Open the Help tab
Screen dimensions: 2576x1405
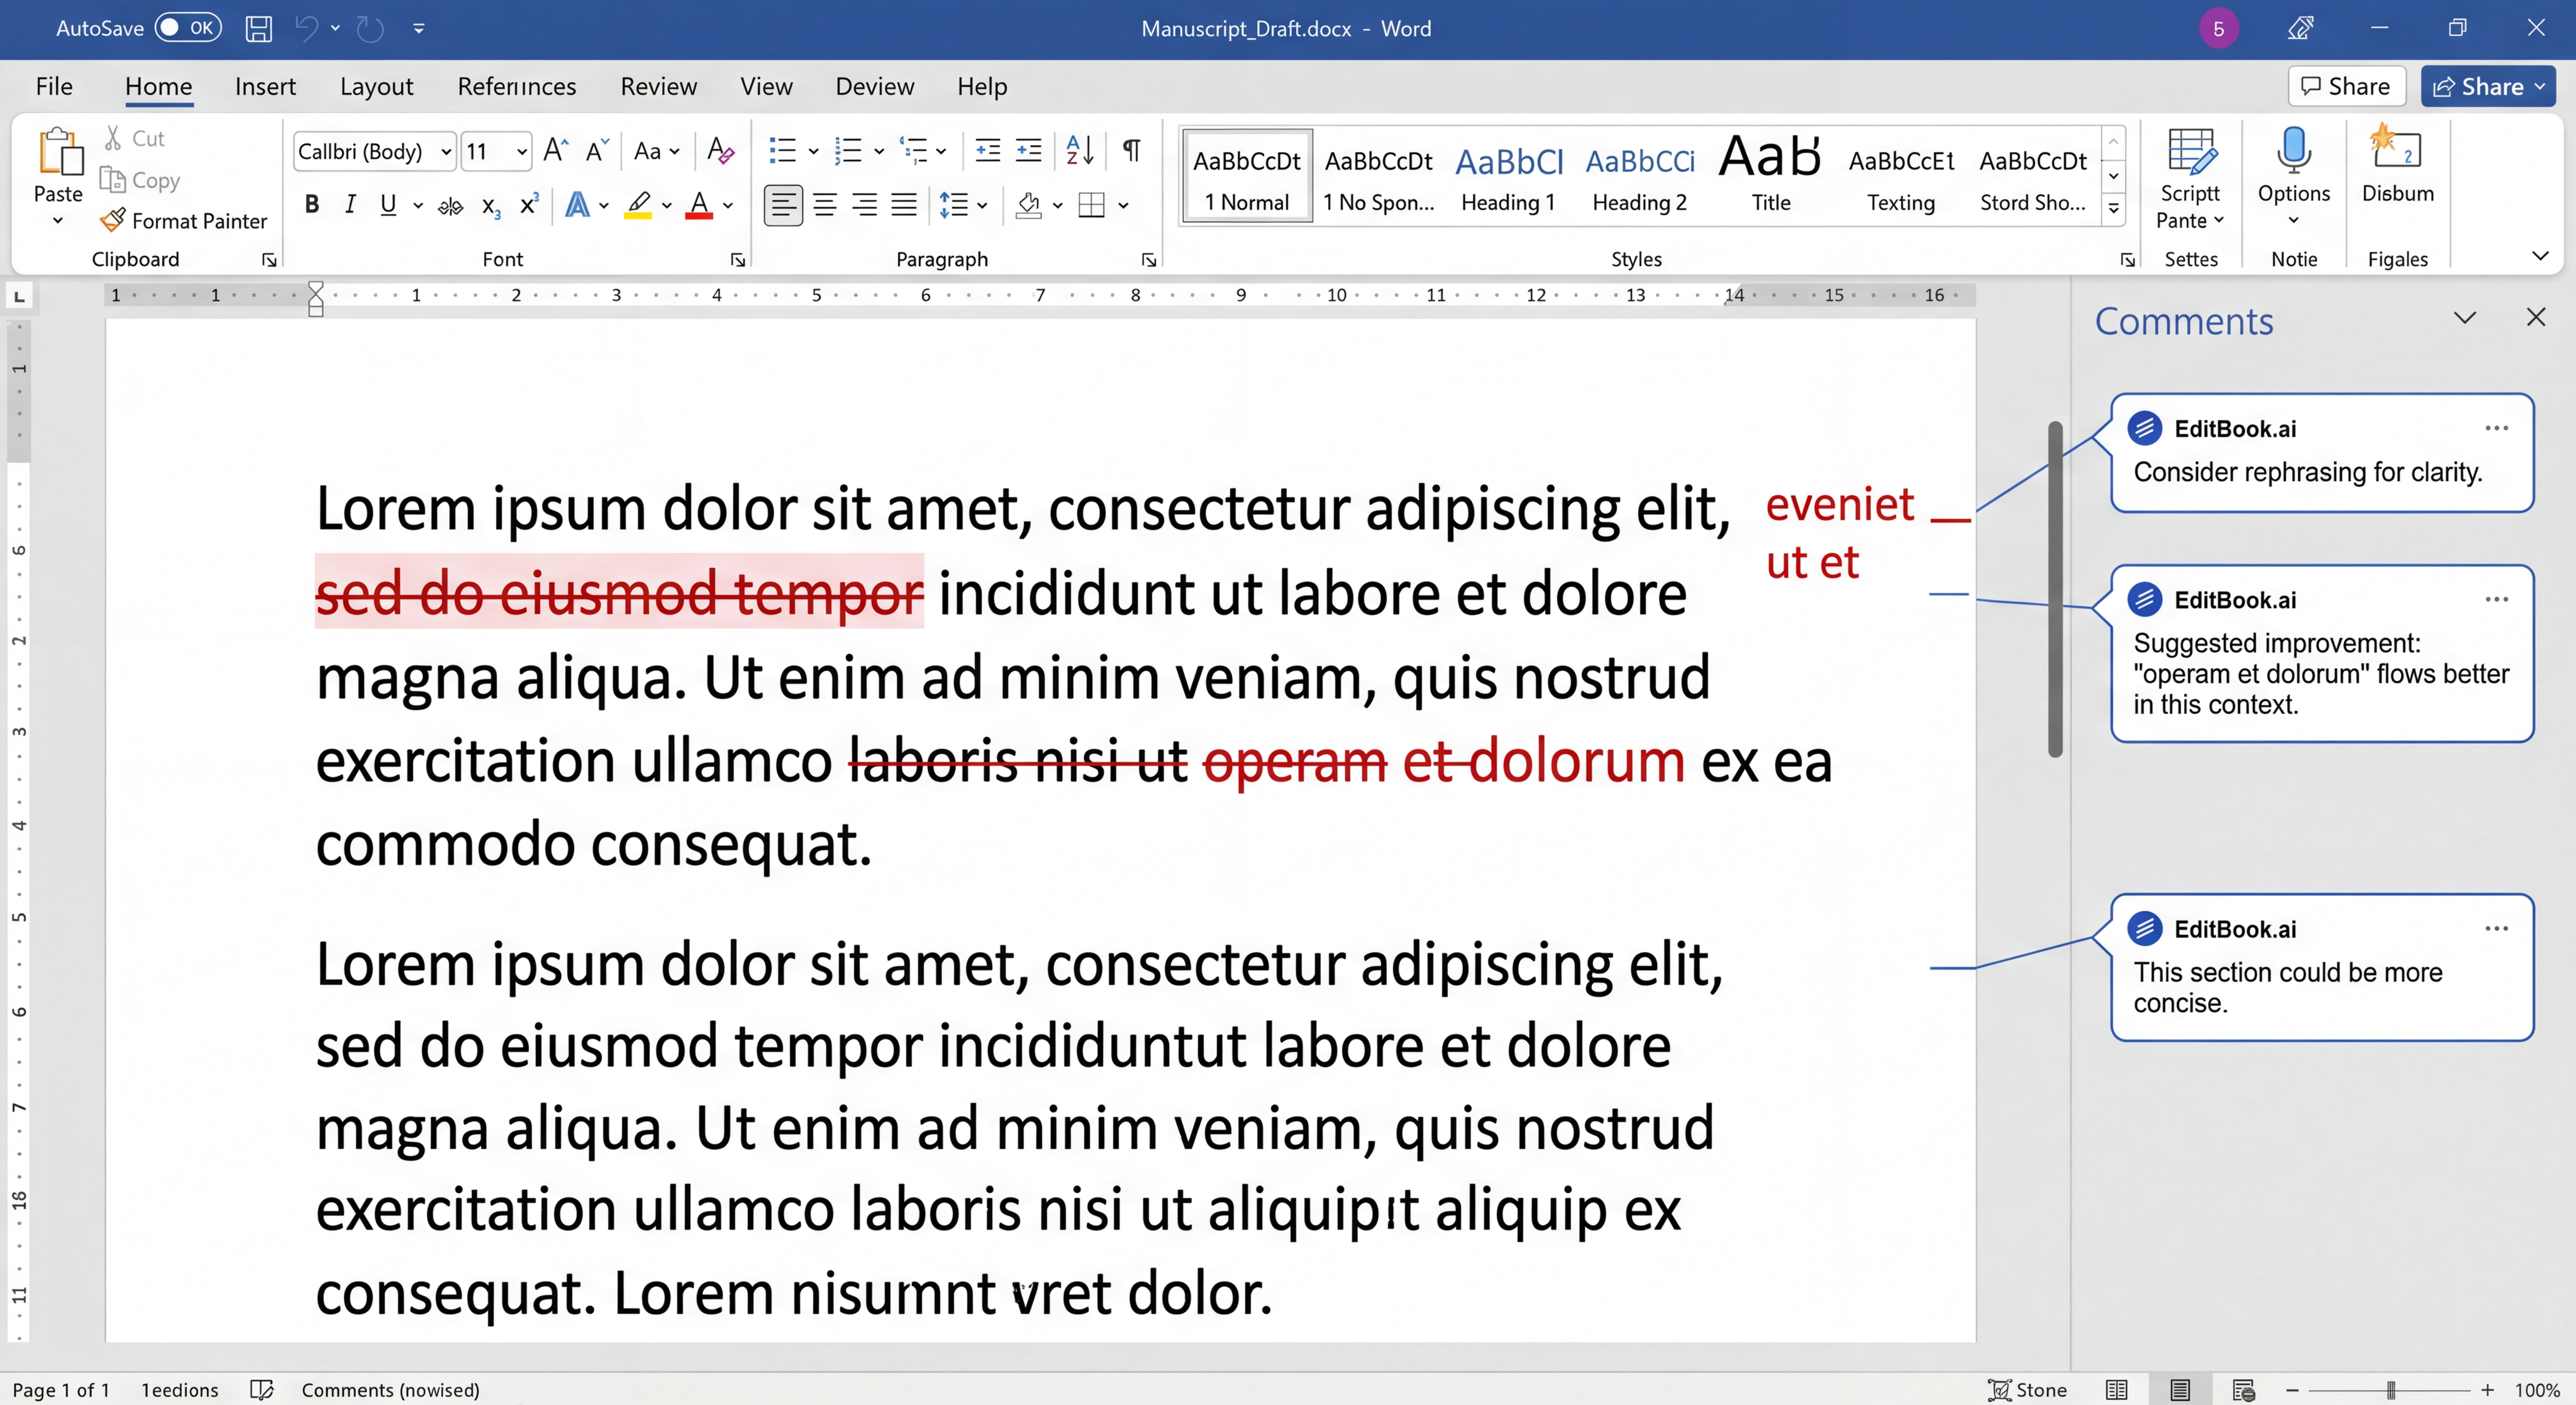982,86
